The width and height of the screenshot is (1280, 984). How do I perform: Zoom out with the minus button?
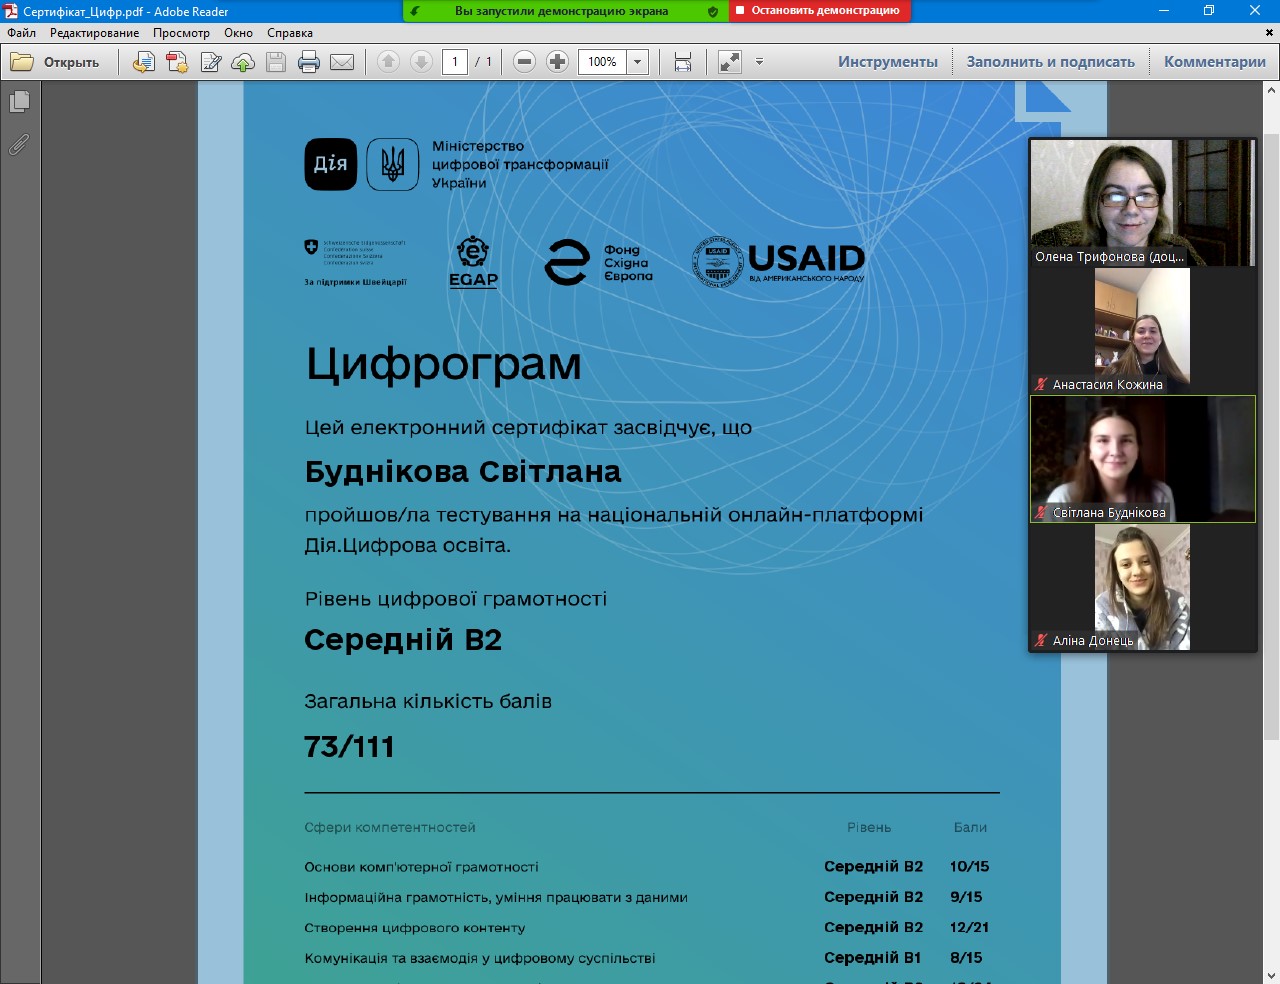[524, 62]
